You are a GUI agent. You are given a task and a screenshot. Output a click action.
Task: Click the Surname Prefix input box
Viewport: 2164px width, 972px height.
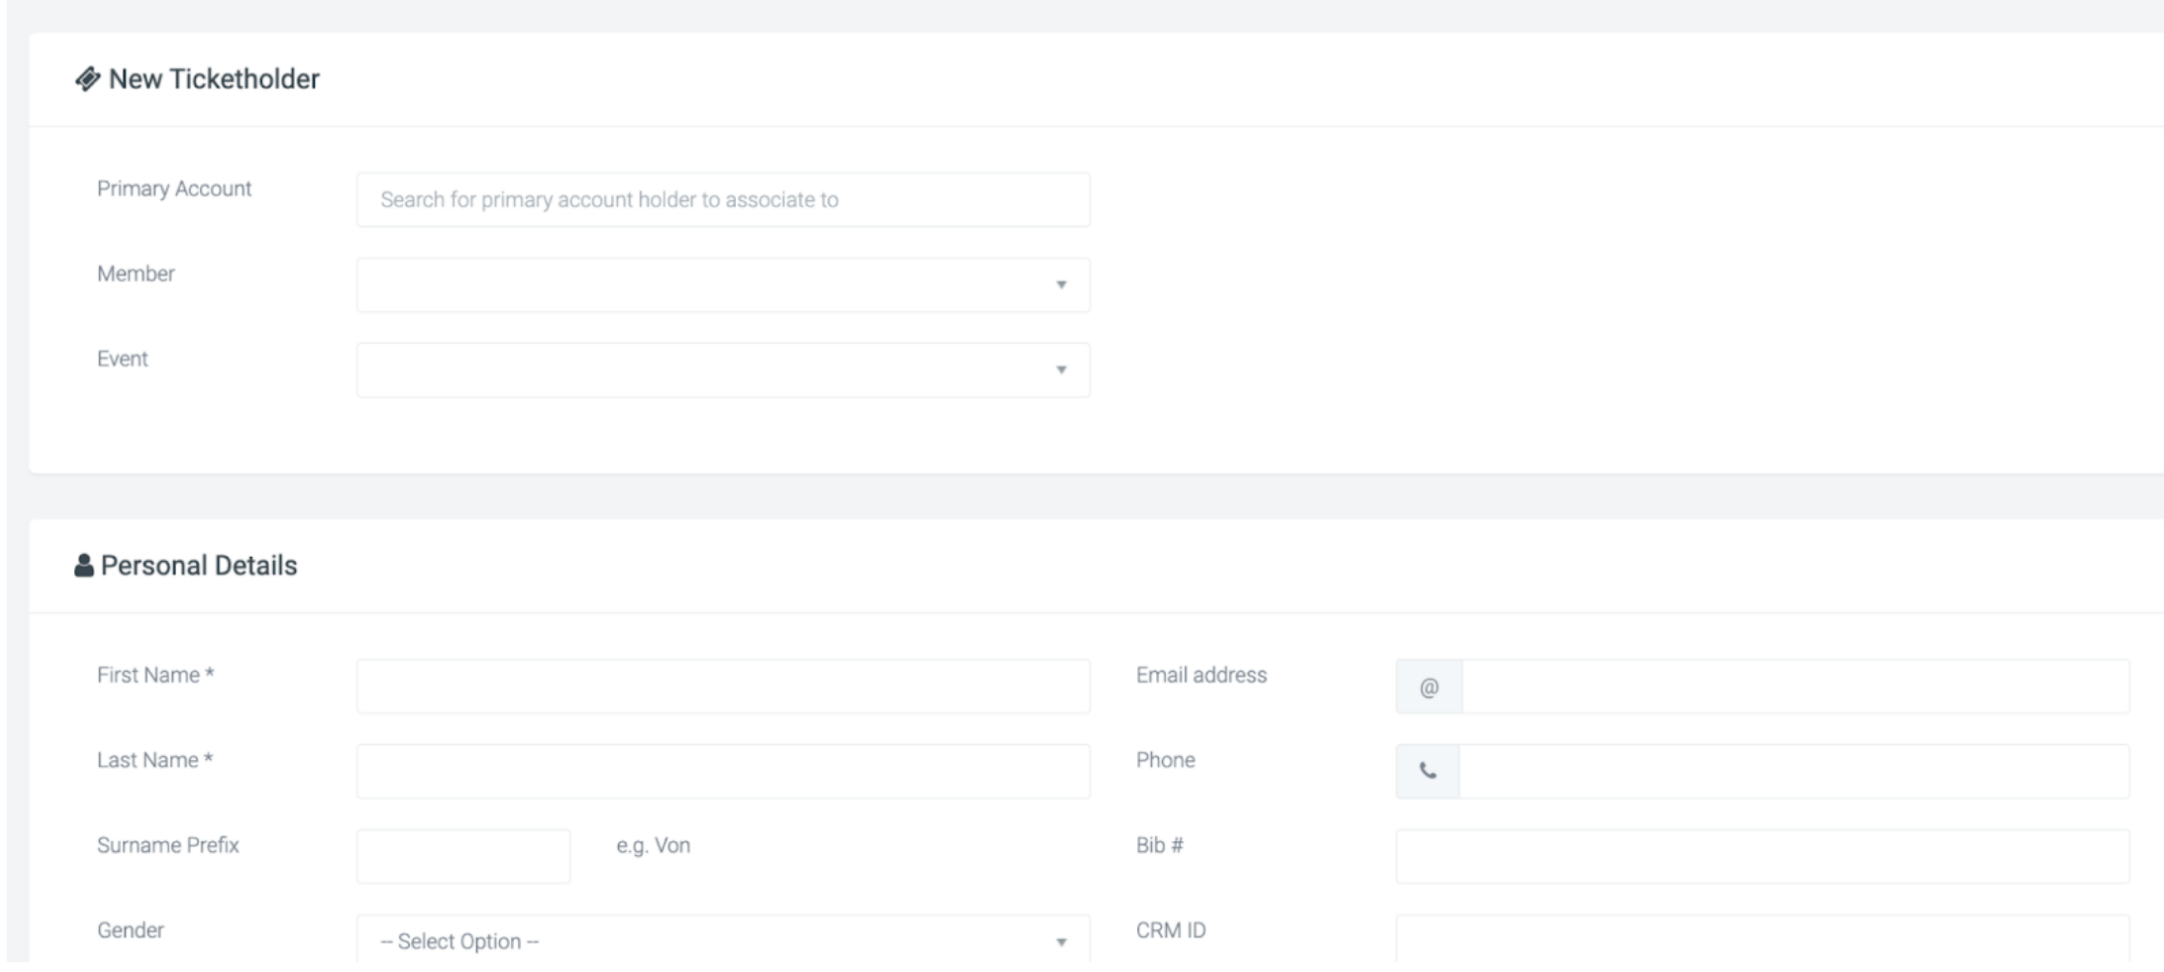point(464,856)
